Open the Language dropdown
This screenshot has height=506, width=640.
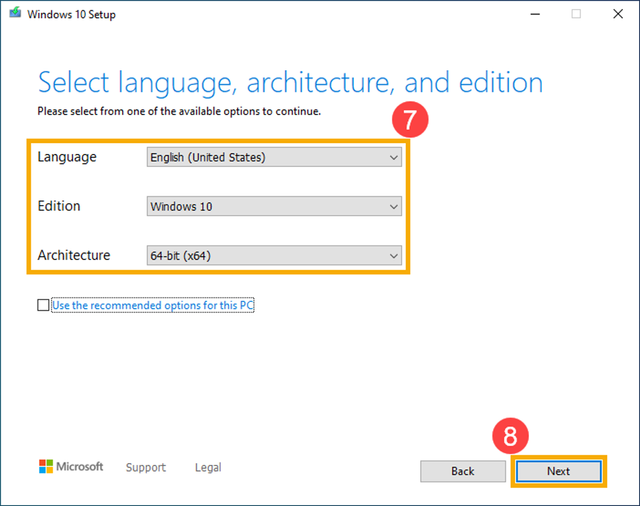tap(274, 157)
